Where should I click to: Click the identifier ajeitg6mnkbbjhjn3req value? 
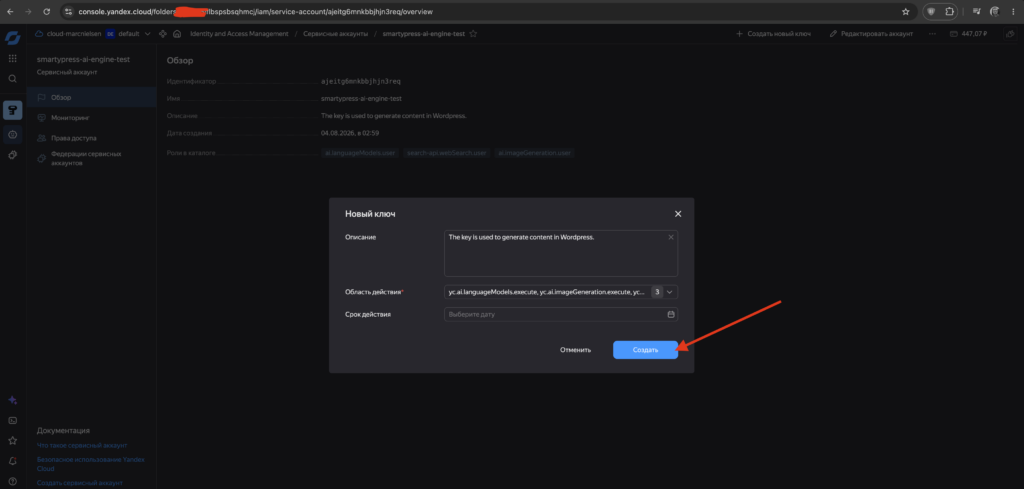[360, 82]
